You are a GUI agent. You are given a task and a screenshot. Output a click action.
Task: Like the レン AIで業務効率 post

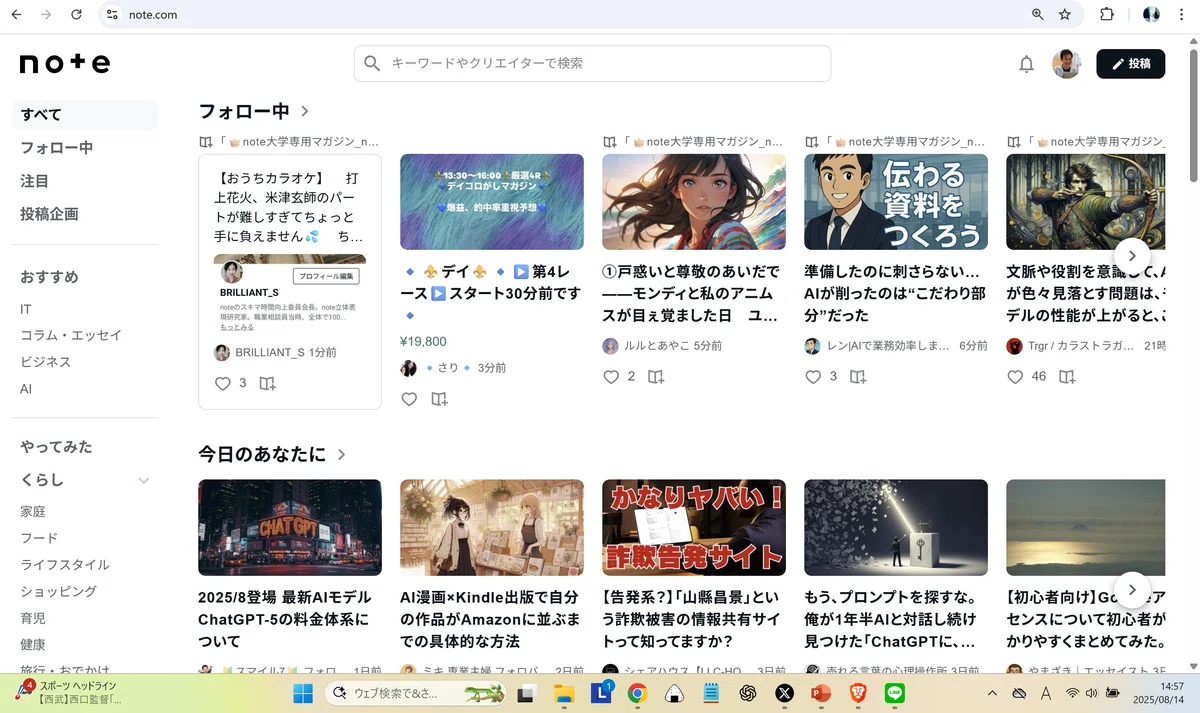coord(813,377)
